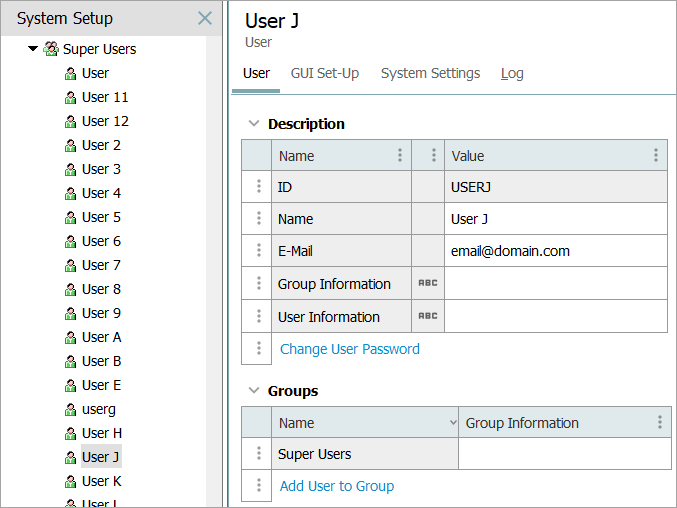Click the Super Users group icon
This screenshot has height=508, width=677.
[51, 49]
